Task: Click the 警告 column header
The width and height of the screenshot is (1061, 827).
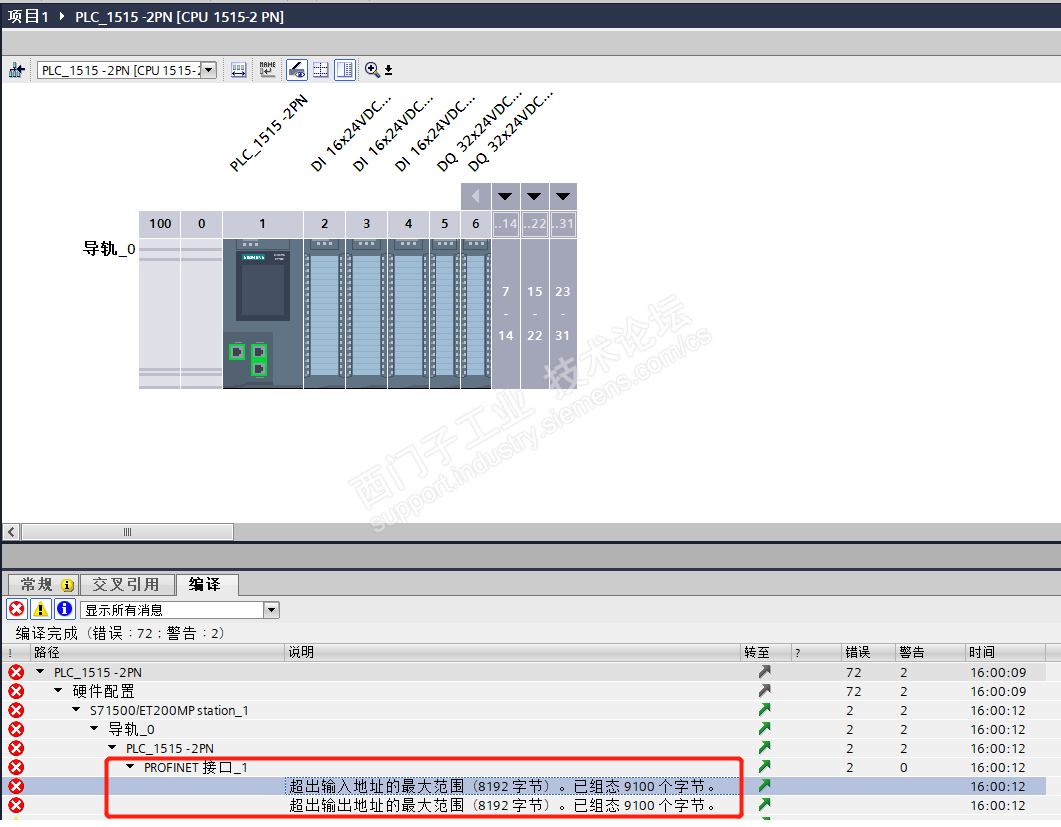Action: [930, 652]
